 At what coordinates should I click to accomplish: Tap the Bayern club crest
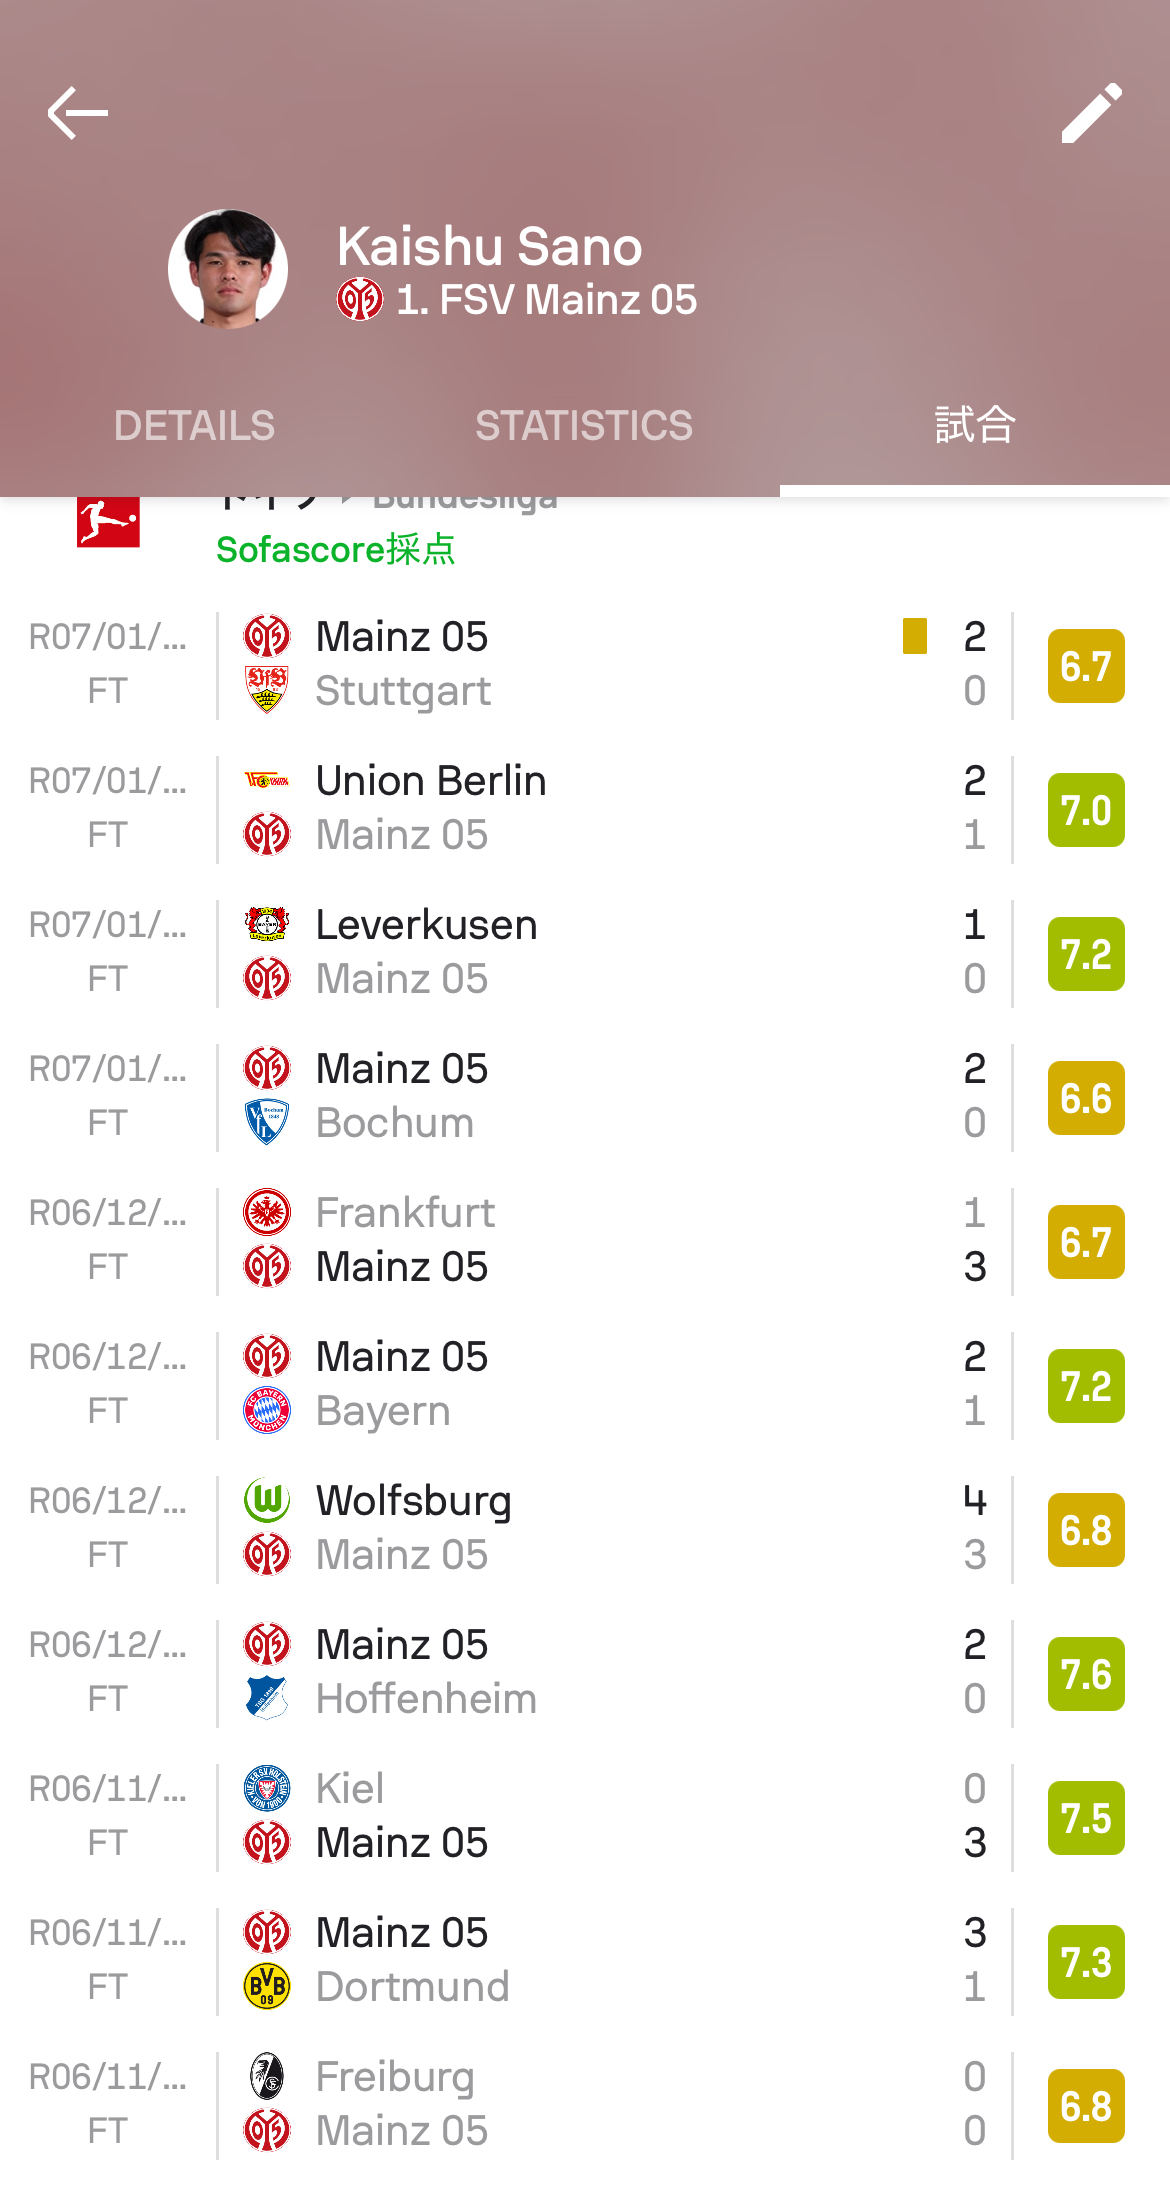tap(267, 1410)
